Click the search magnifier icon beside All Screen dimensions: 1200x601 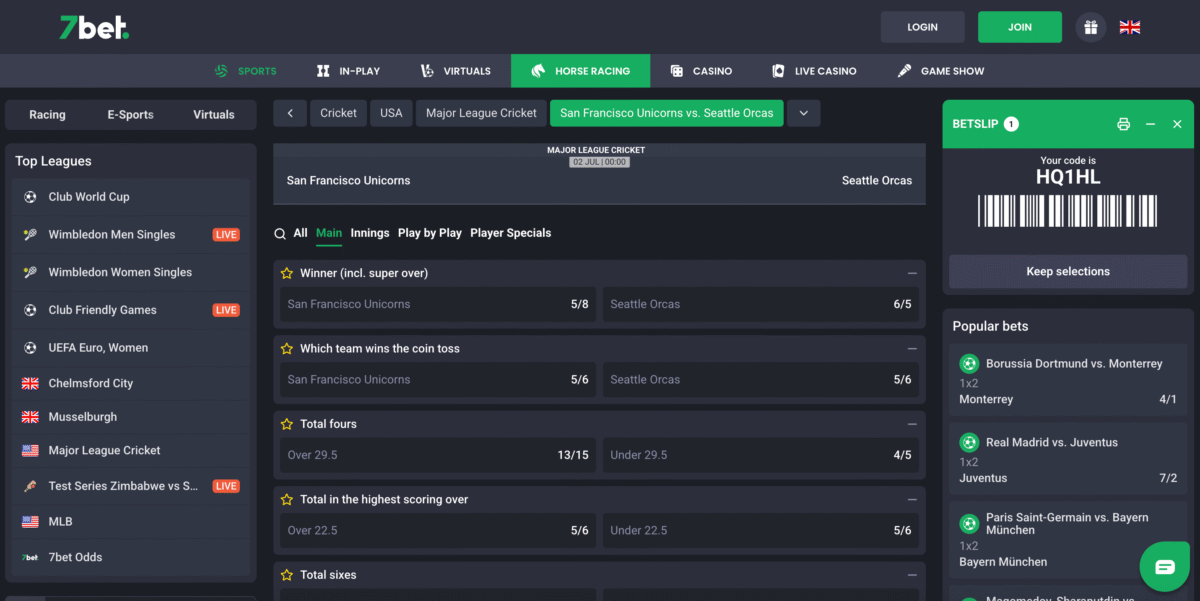(x=281, y=233)
